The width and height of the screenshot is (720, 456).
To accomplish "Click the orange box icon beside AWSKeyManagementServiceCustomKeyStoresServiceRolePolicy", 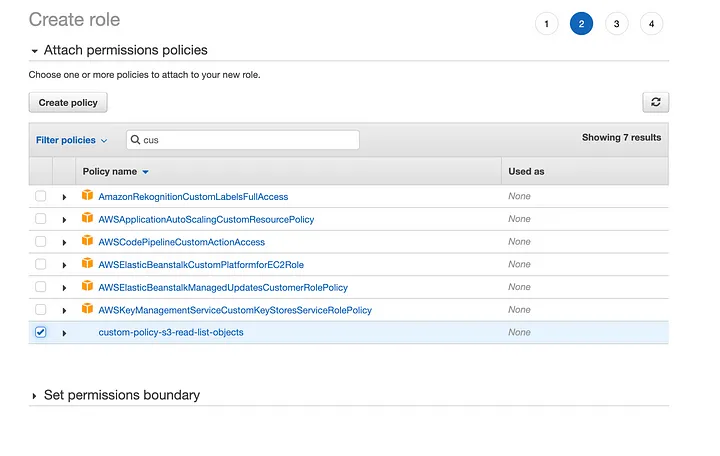I will [x=87, y=309].
